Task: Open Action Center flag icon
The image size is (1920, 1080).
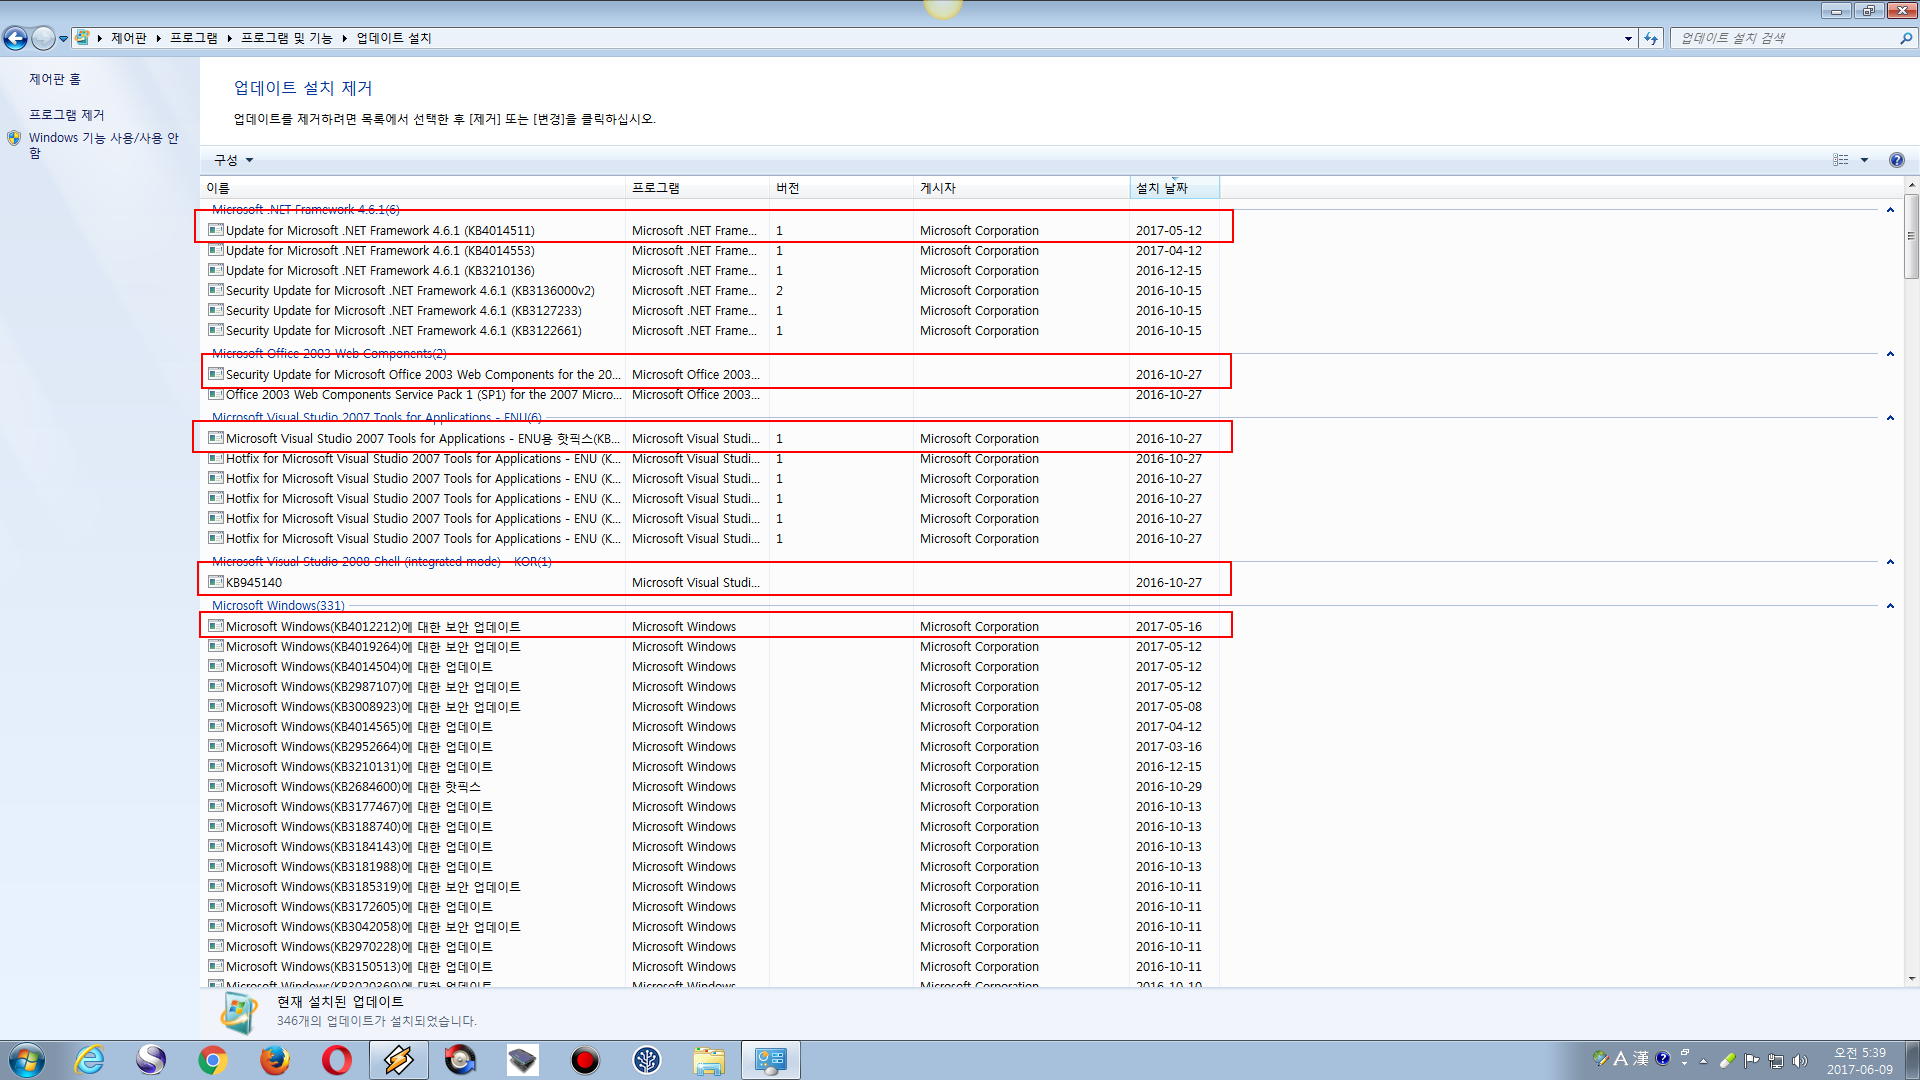Action: [1752, 1060]
